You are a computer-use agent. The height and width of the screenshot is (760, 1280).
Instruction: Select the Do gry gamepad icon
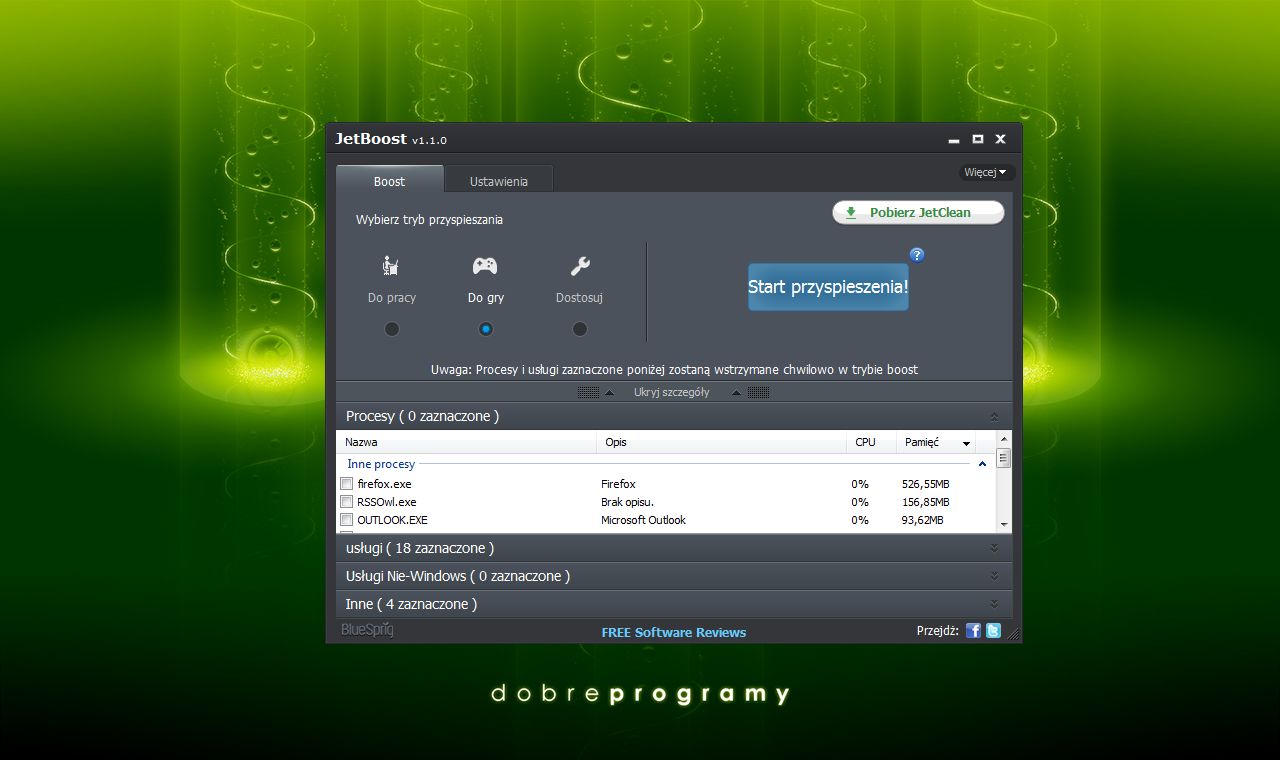(485, 266)
